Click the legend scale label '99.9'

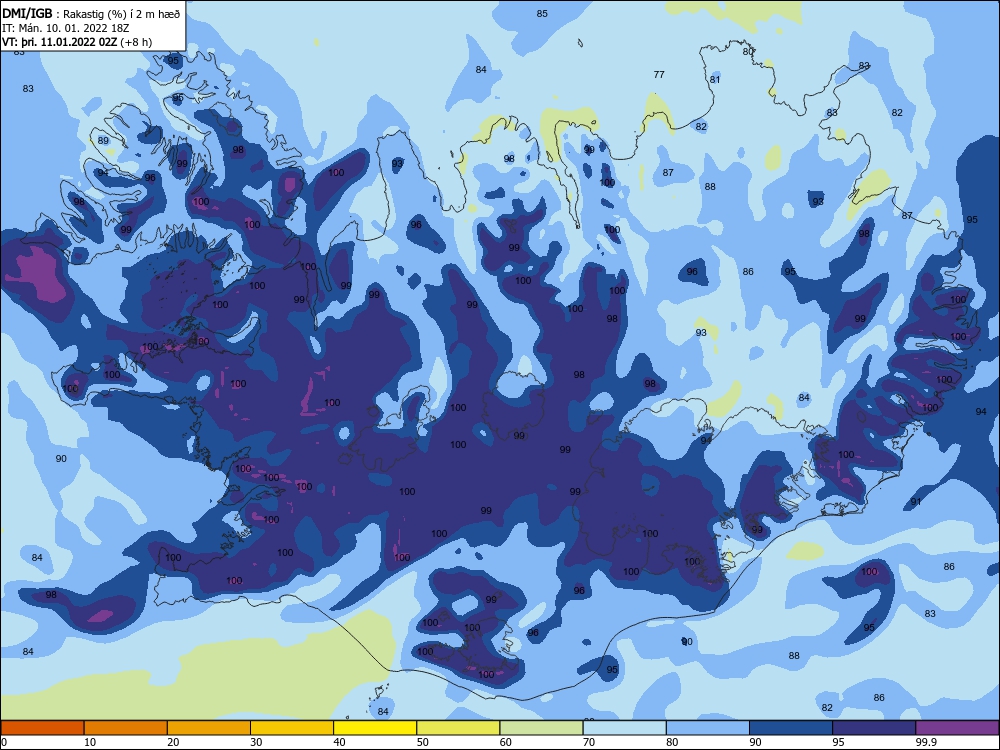(x=926, y=742)
